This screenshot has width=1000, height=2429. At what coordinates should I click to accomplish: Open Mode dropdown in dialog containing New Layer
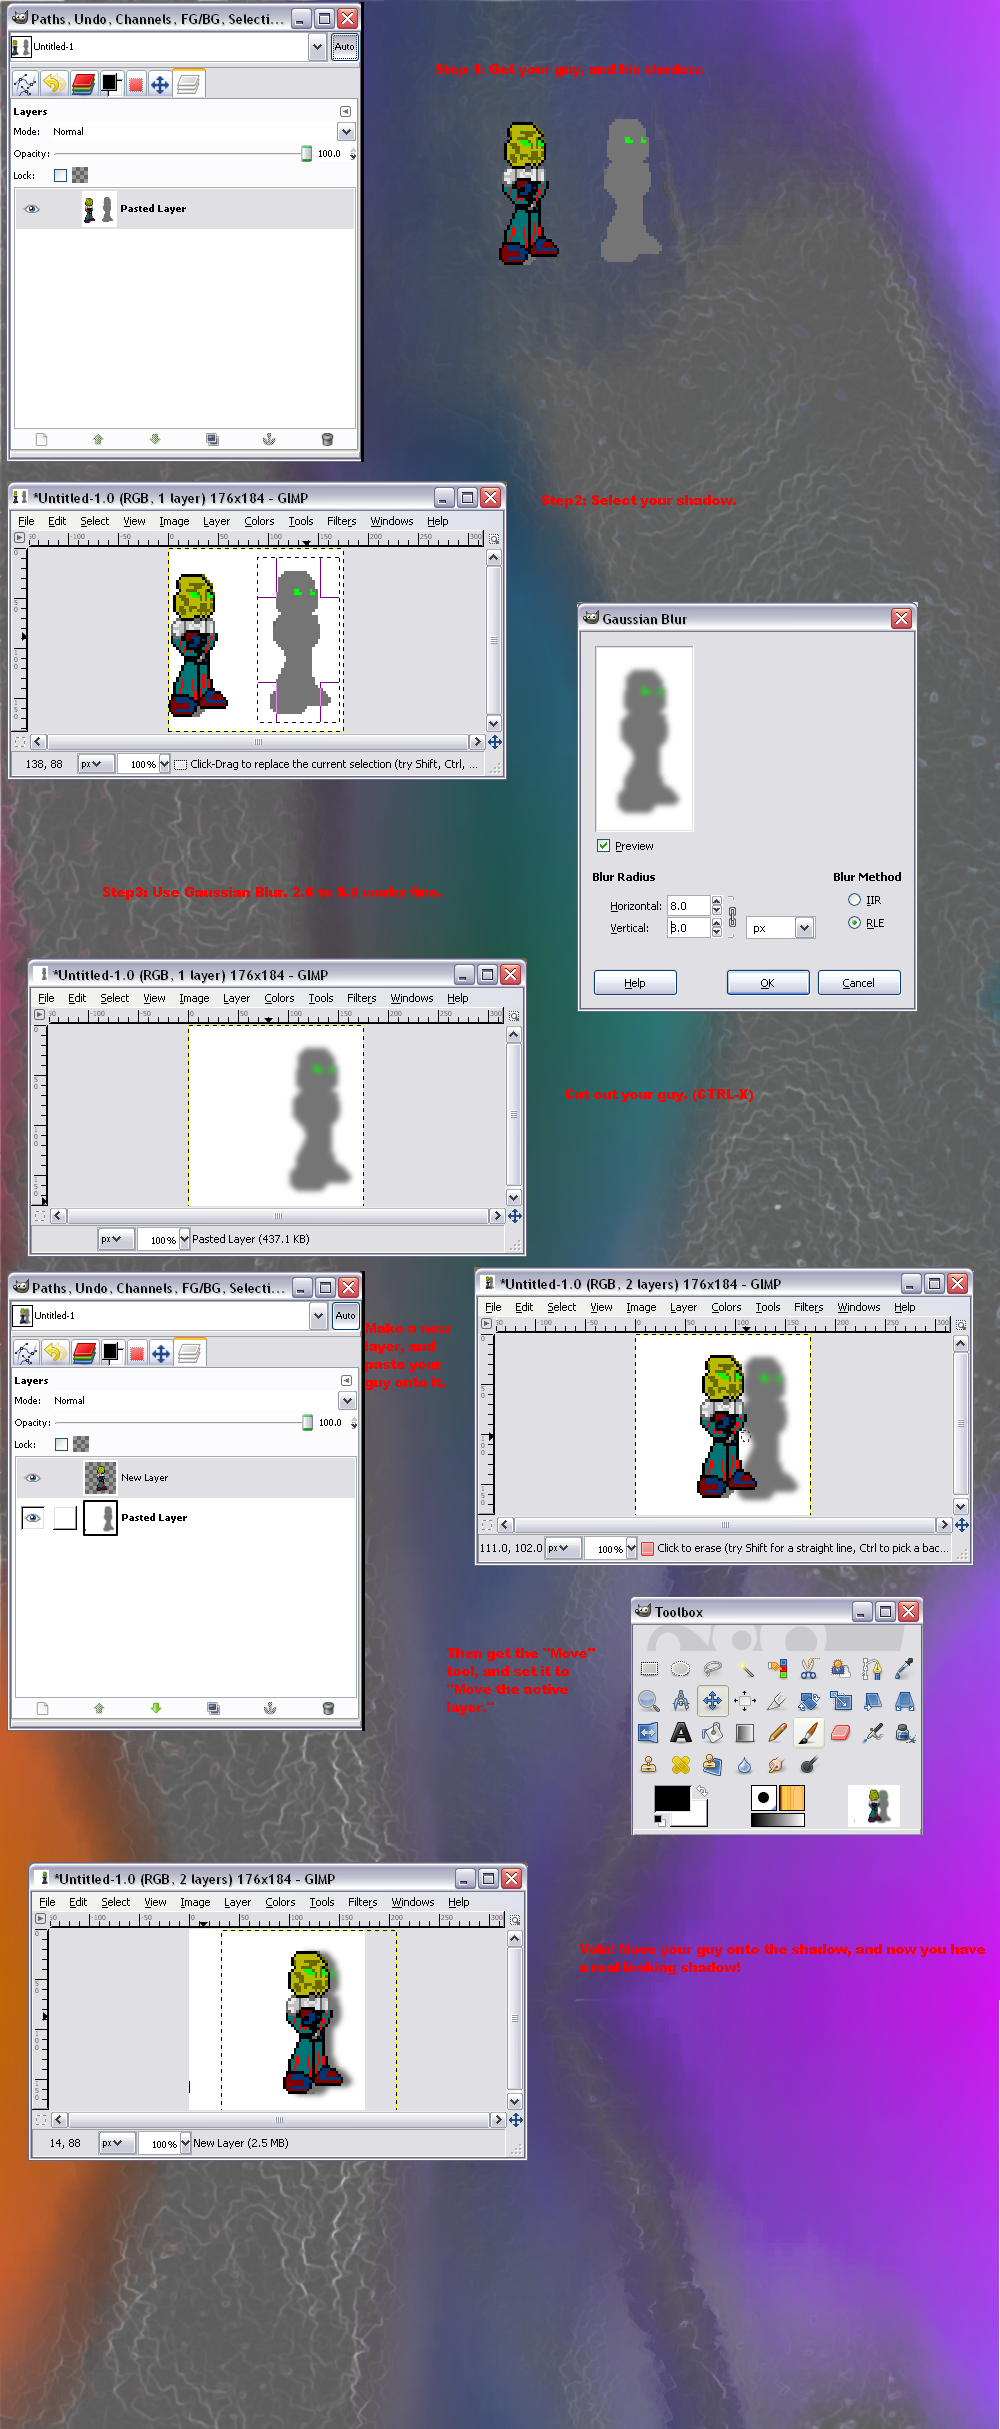click(x=347, y=1401)
